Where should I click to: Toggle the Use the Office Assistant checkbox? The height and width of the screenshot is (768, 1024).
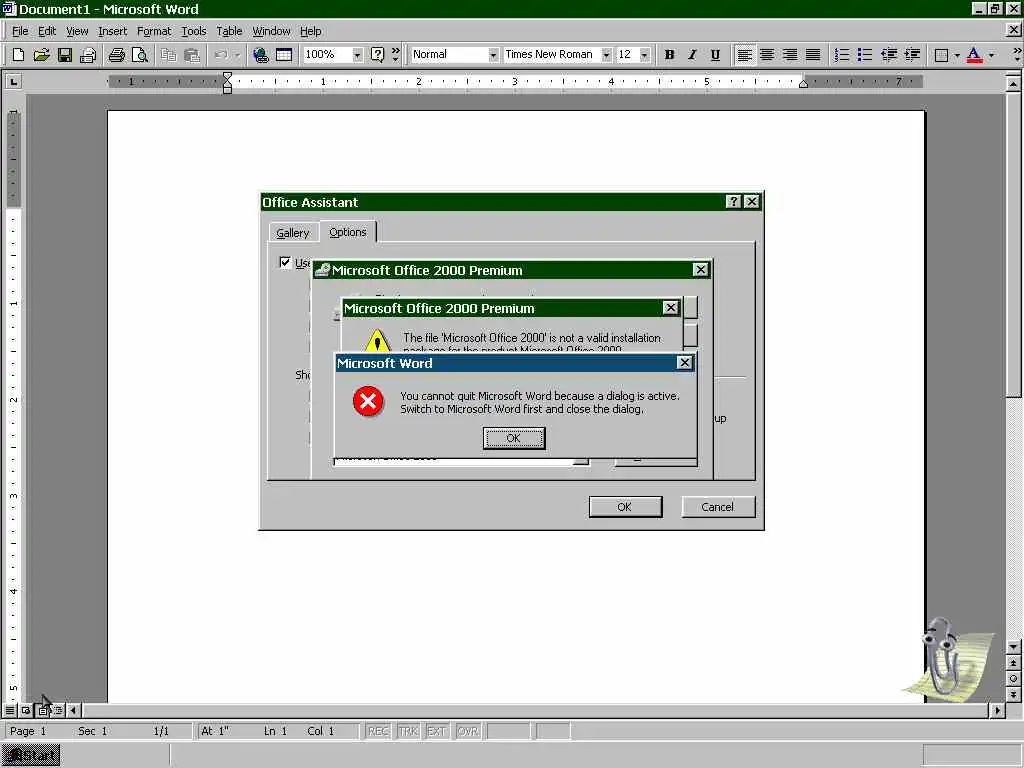[285, 263]
